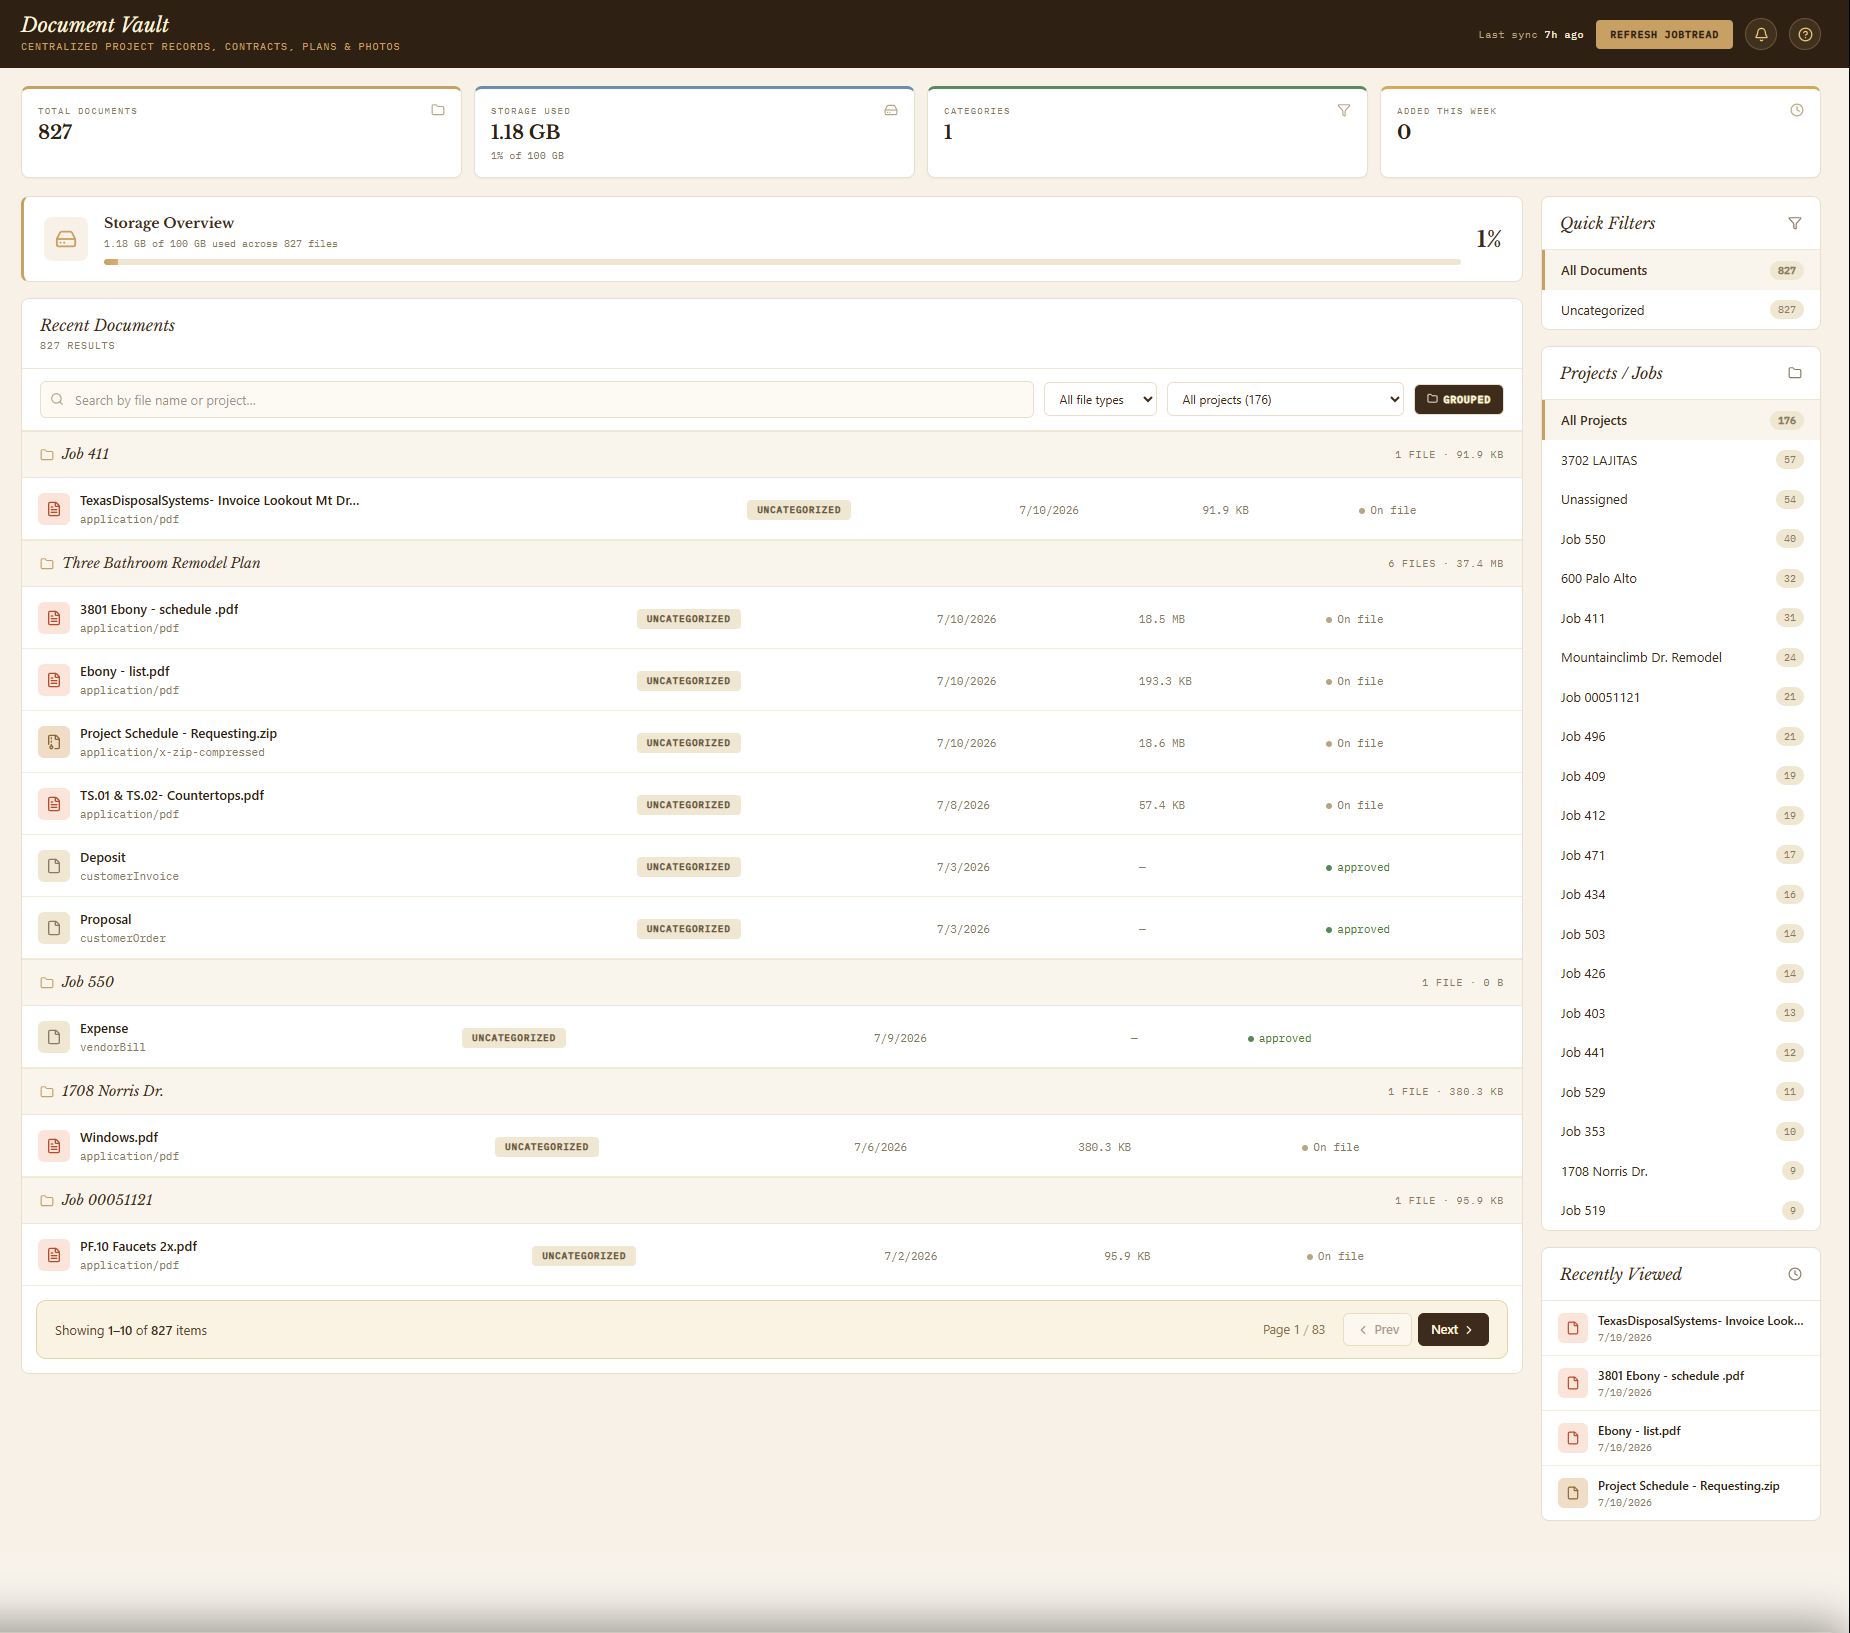Collapse the Job 411 group header
Viewport: 1850px width, 1633px height.
(772, 454)
